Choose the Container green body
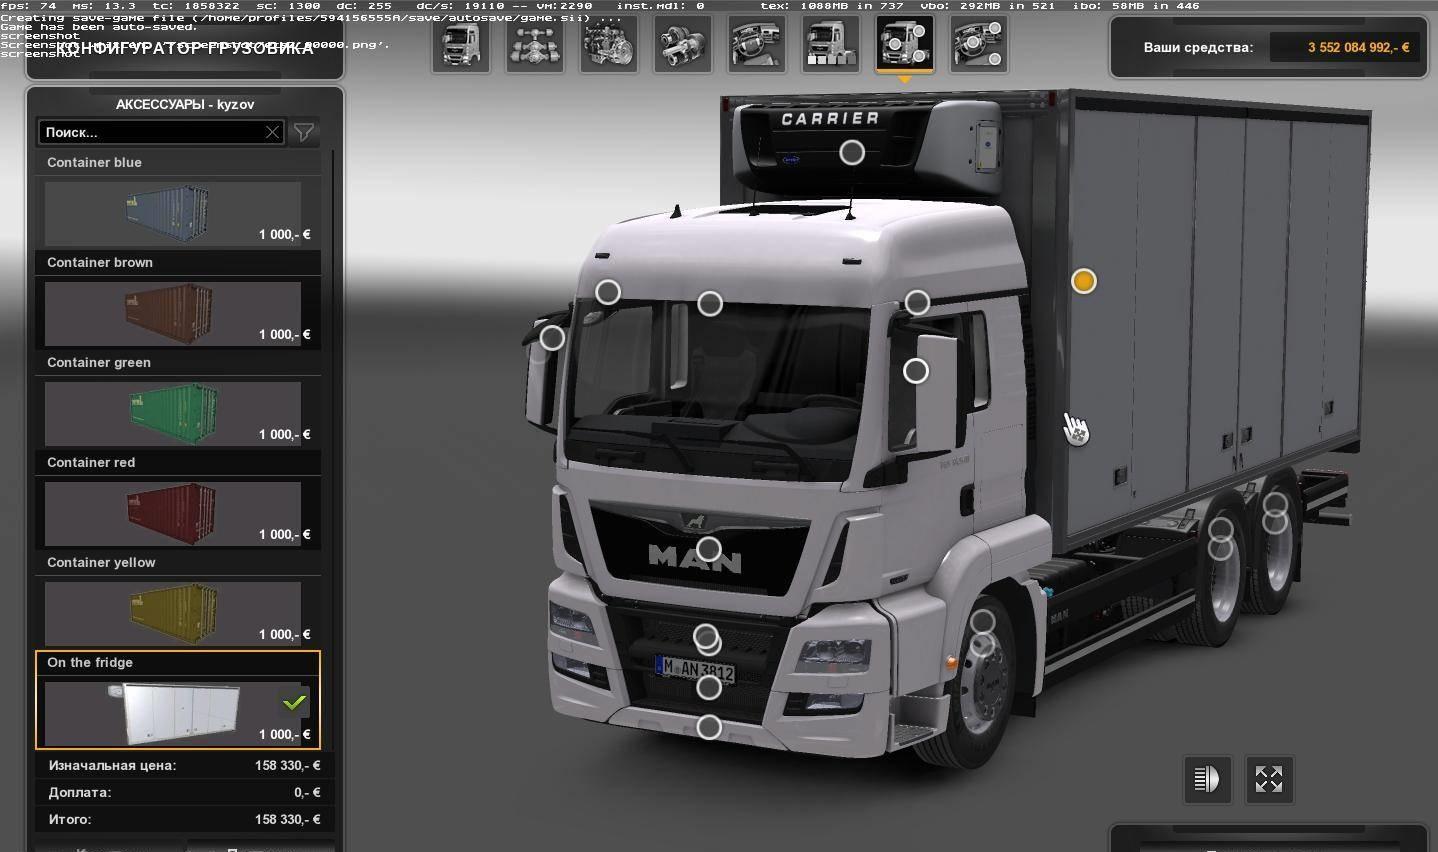The height and width of the screenshot is (852, 1438). tap(173, 413)
